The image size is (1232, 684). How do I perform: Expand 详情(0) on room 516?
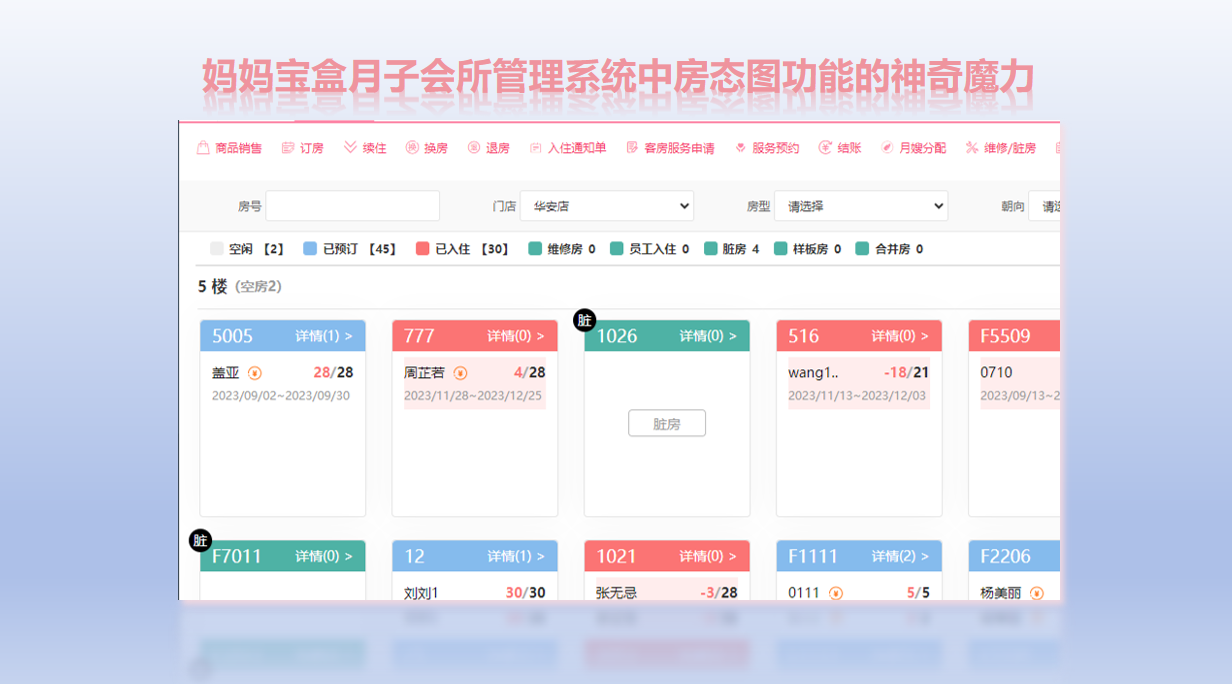pyautogui.click(x=899, y=336)
